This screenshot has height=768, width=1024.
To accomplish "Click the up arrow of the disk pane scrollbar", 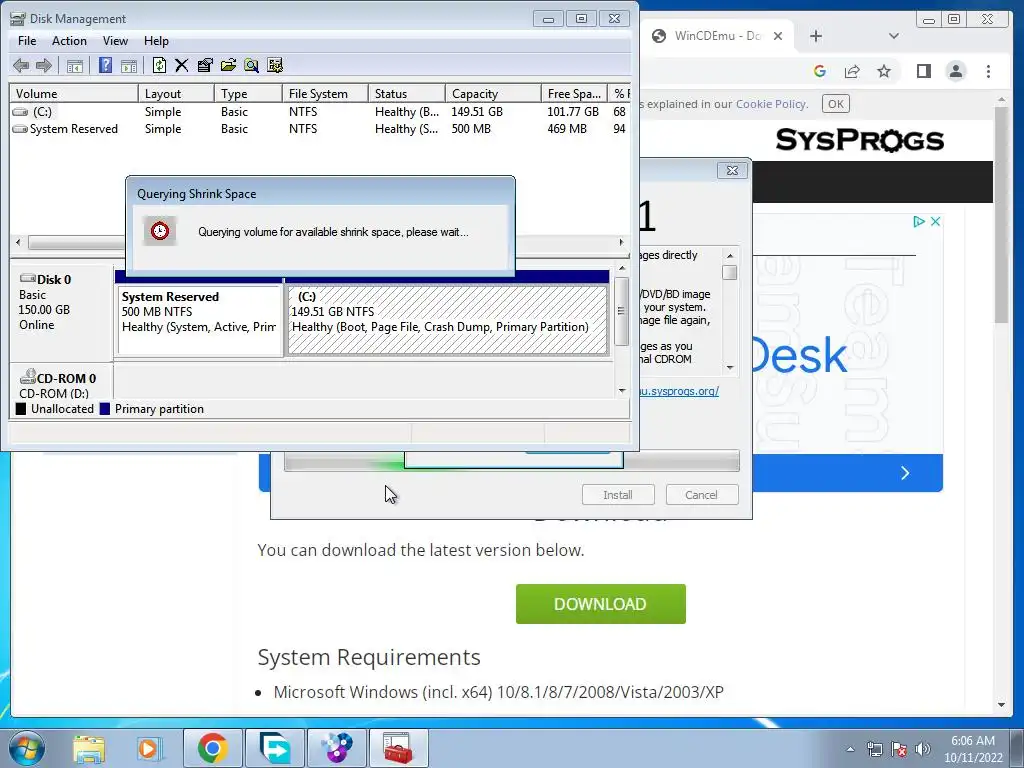I will pos(622,268).
